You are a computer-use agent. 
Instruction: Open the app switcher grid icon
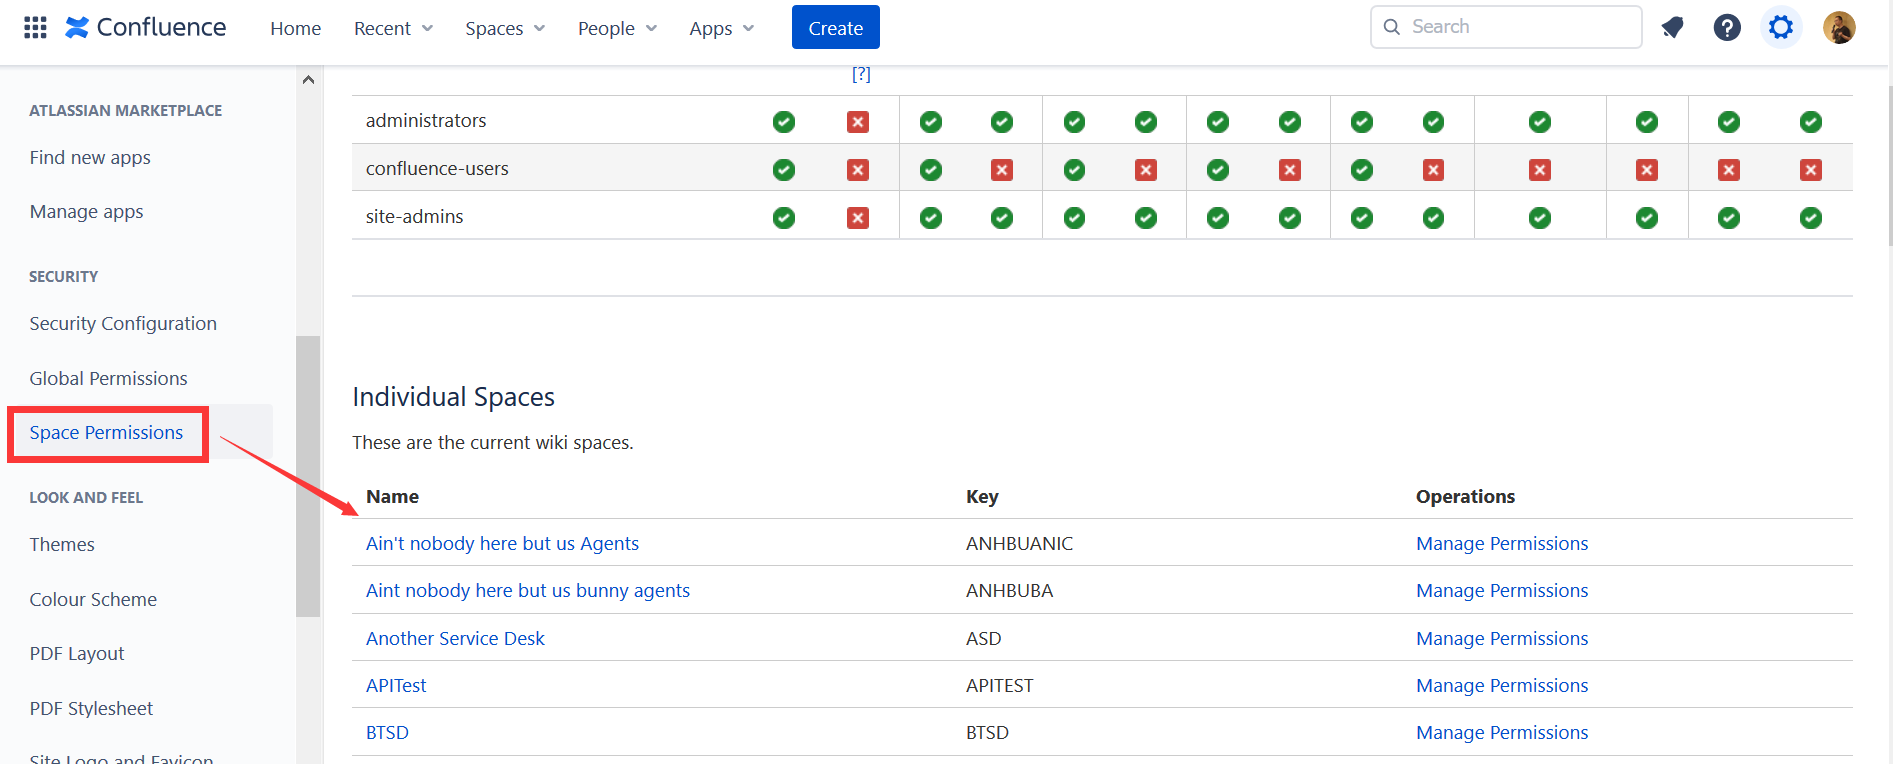(35, 27)
